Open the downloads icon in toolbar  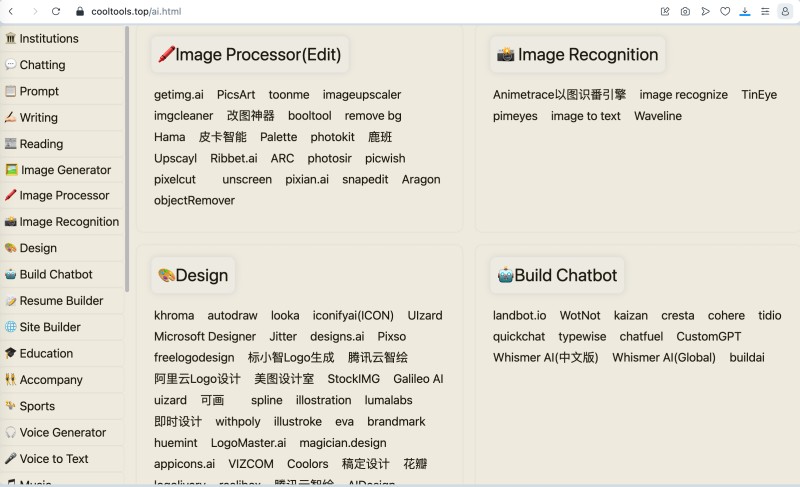745,11
